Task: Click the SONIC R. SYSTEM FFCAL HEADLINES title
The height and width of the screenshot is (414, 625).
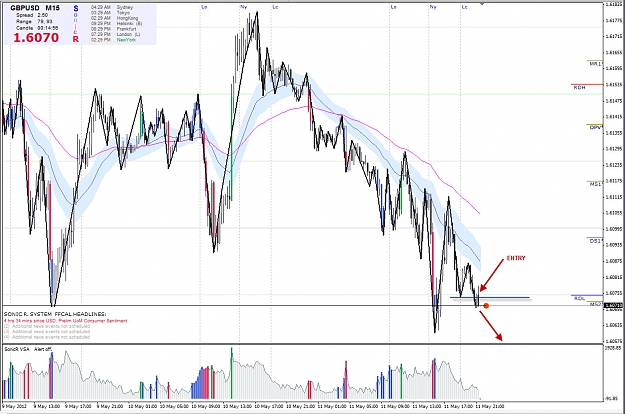Action: click(x=55, y=314)
